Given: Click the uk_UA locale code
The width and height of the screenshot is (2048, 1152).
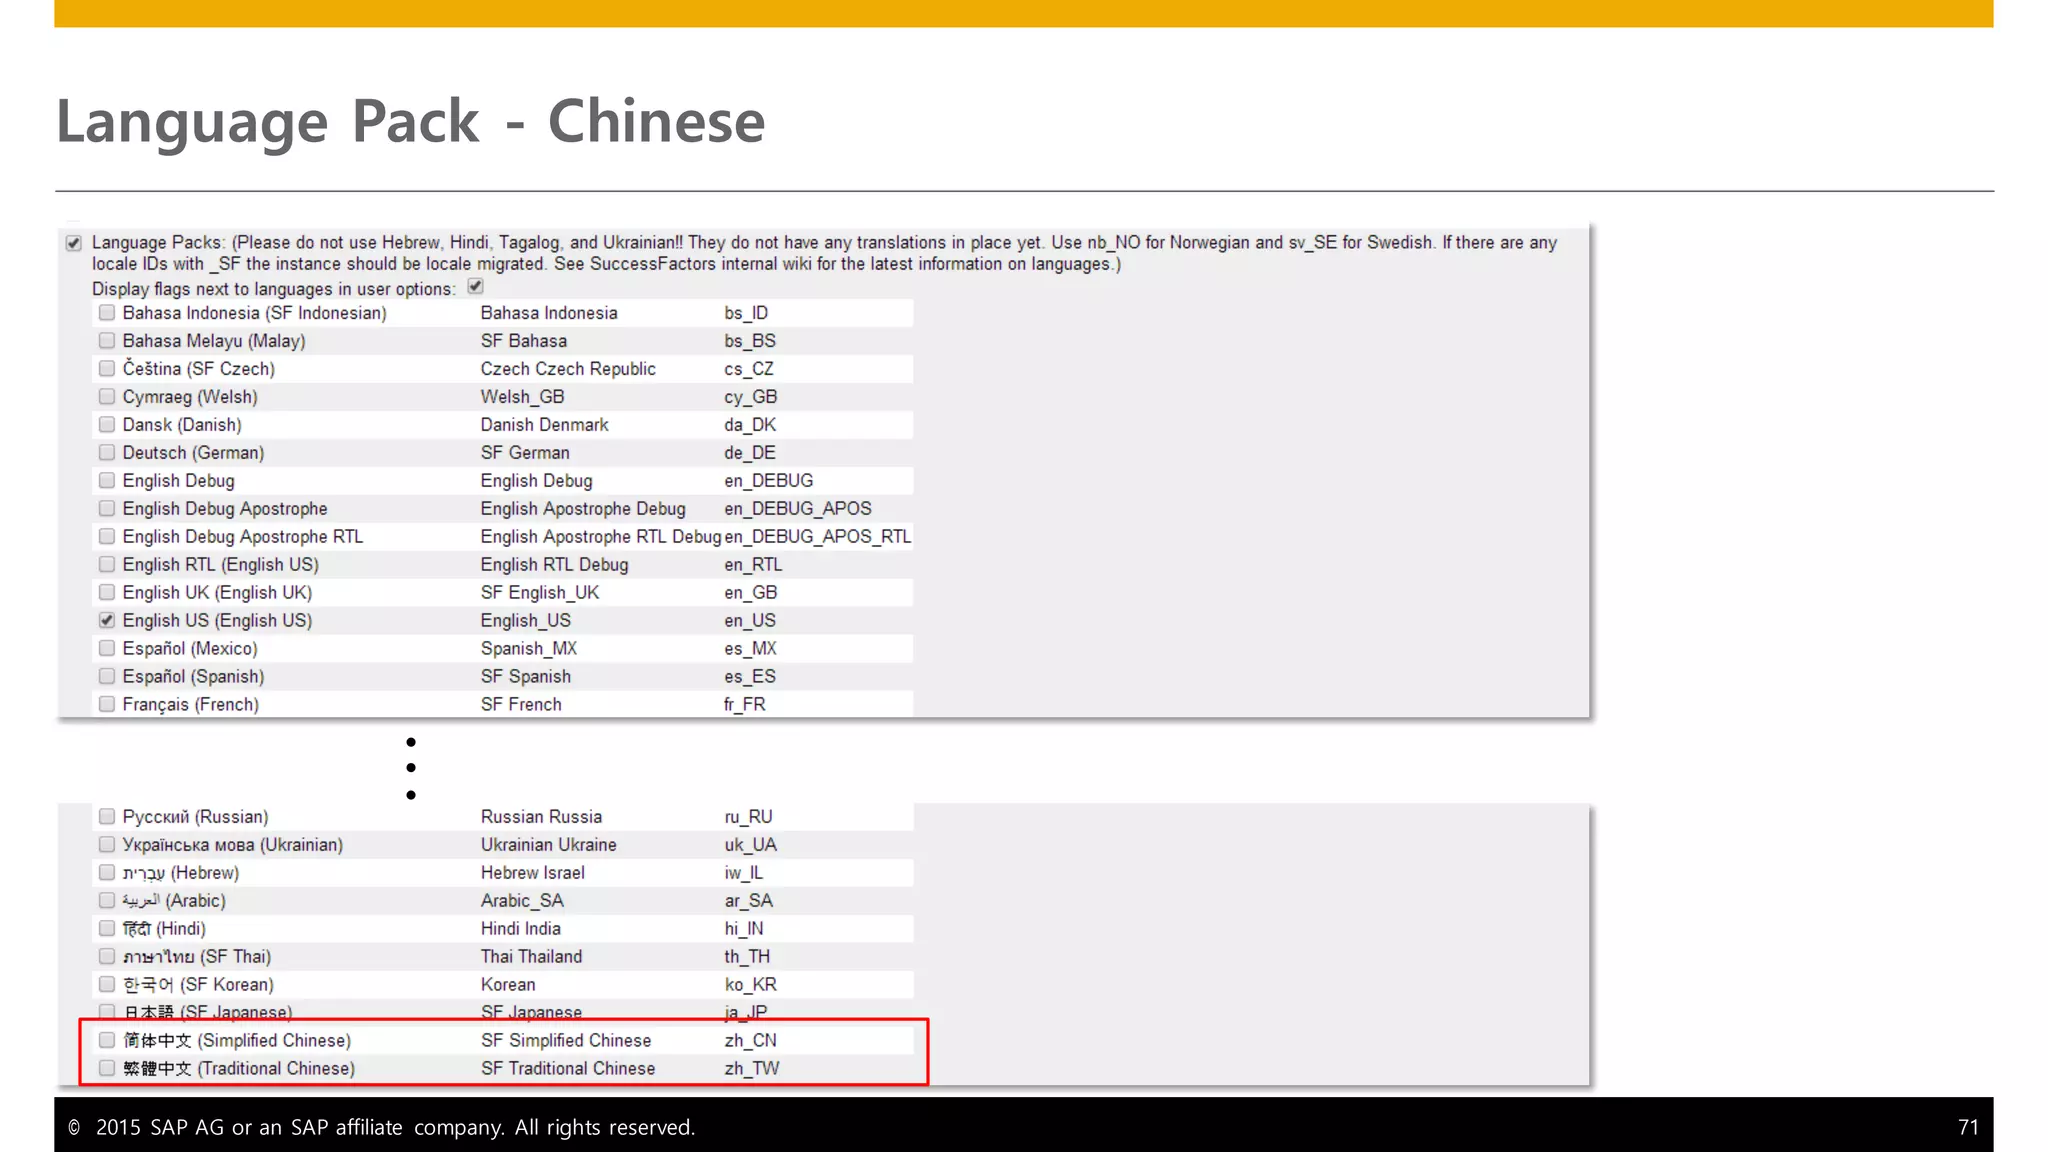Looking at the screenshot, I should (x=751, y=846).
